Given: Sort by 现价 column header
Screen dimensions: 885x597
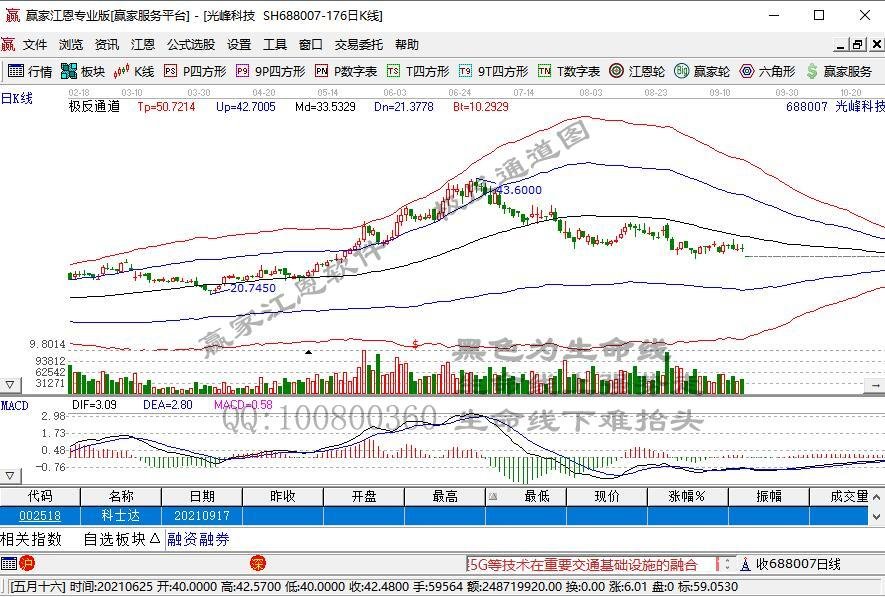Looking at the screenshot, I should click(x=607, y=497).
